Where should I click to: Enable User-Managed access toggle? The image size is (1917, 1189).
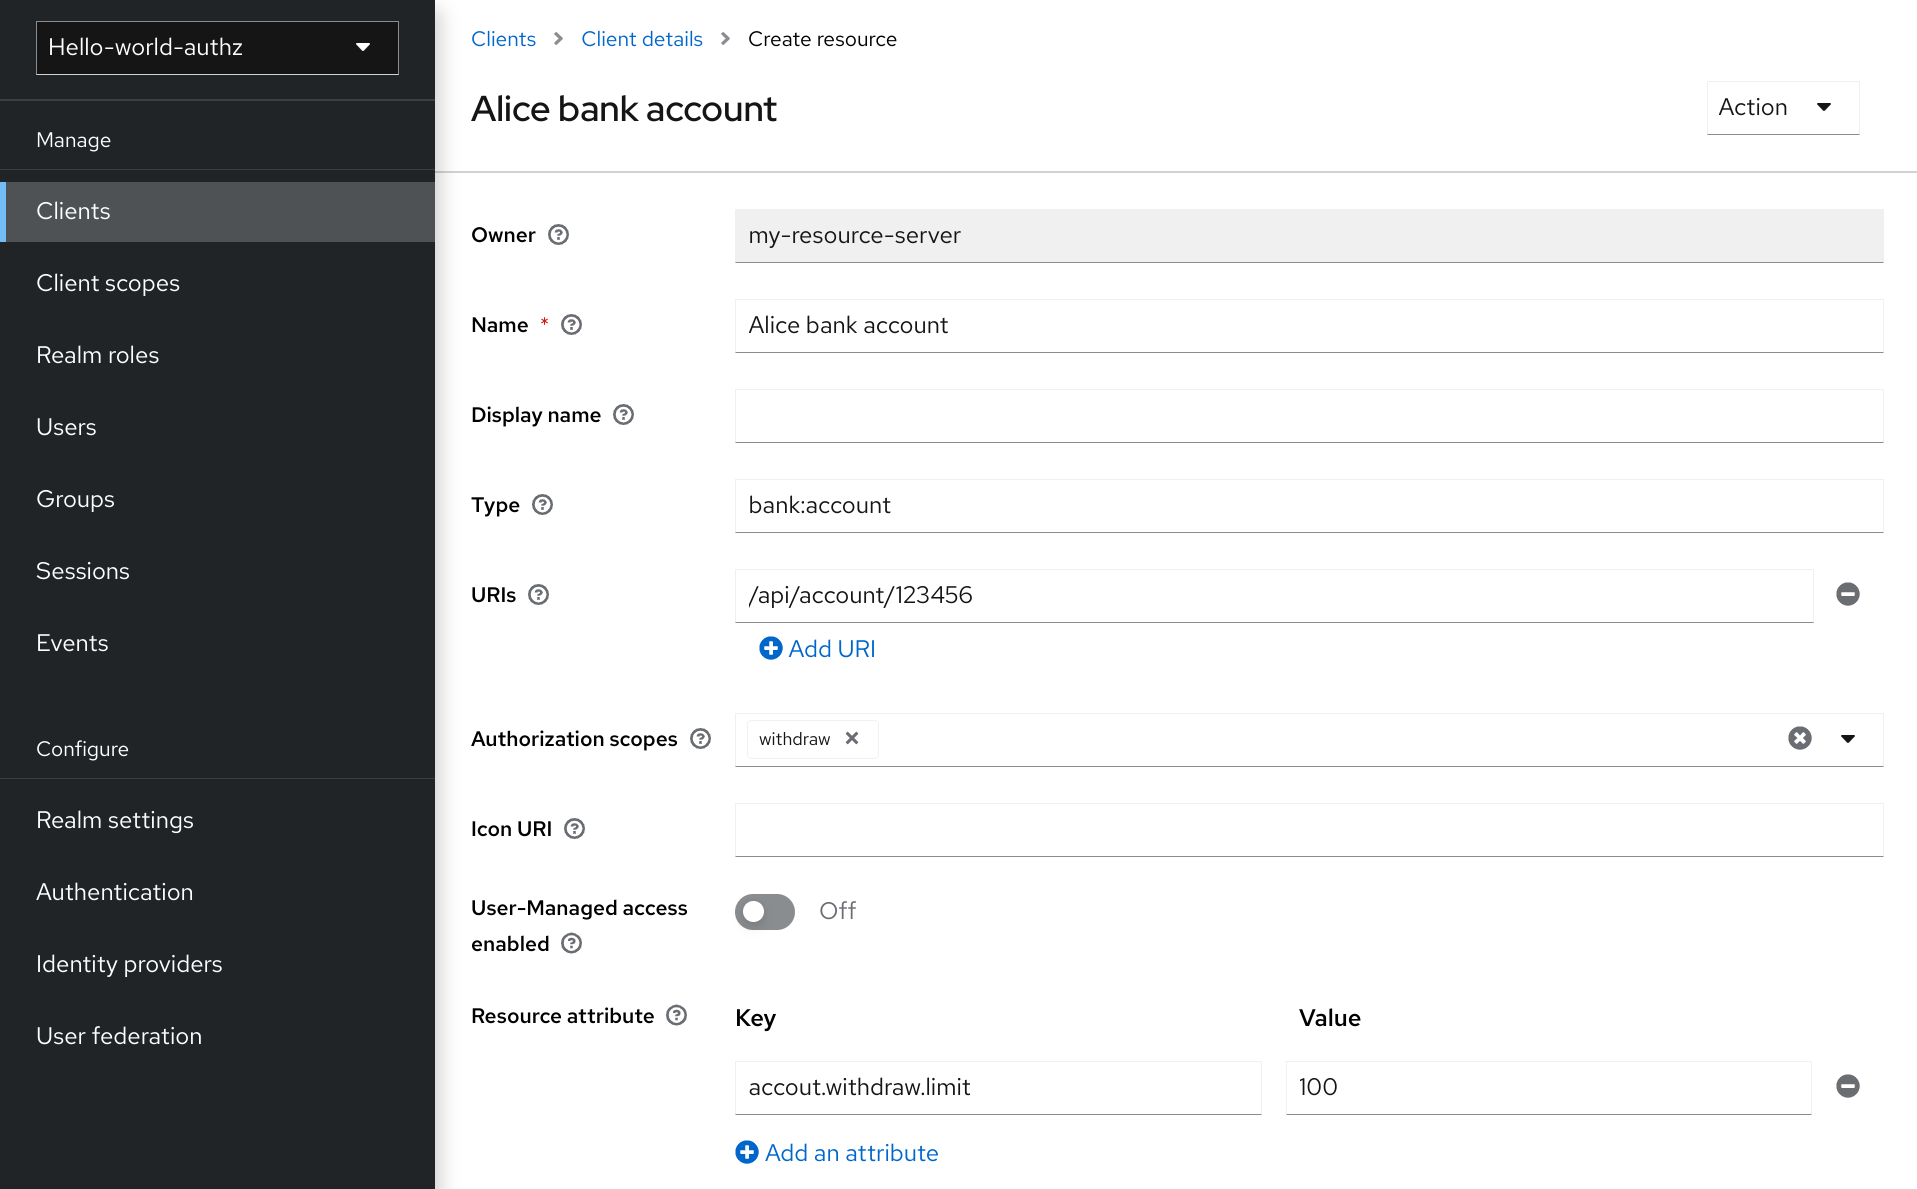tap(765, 911)
